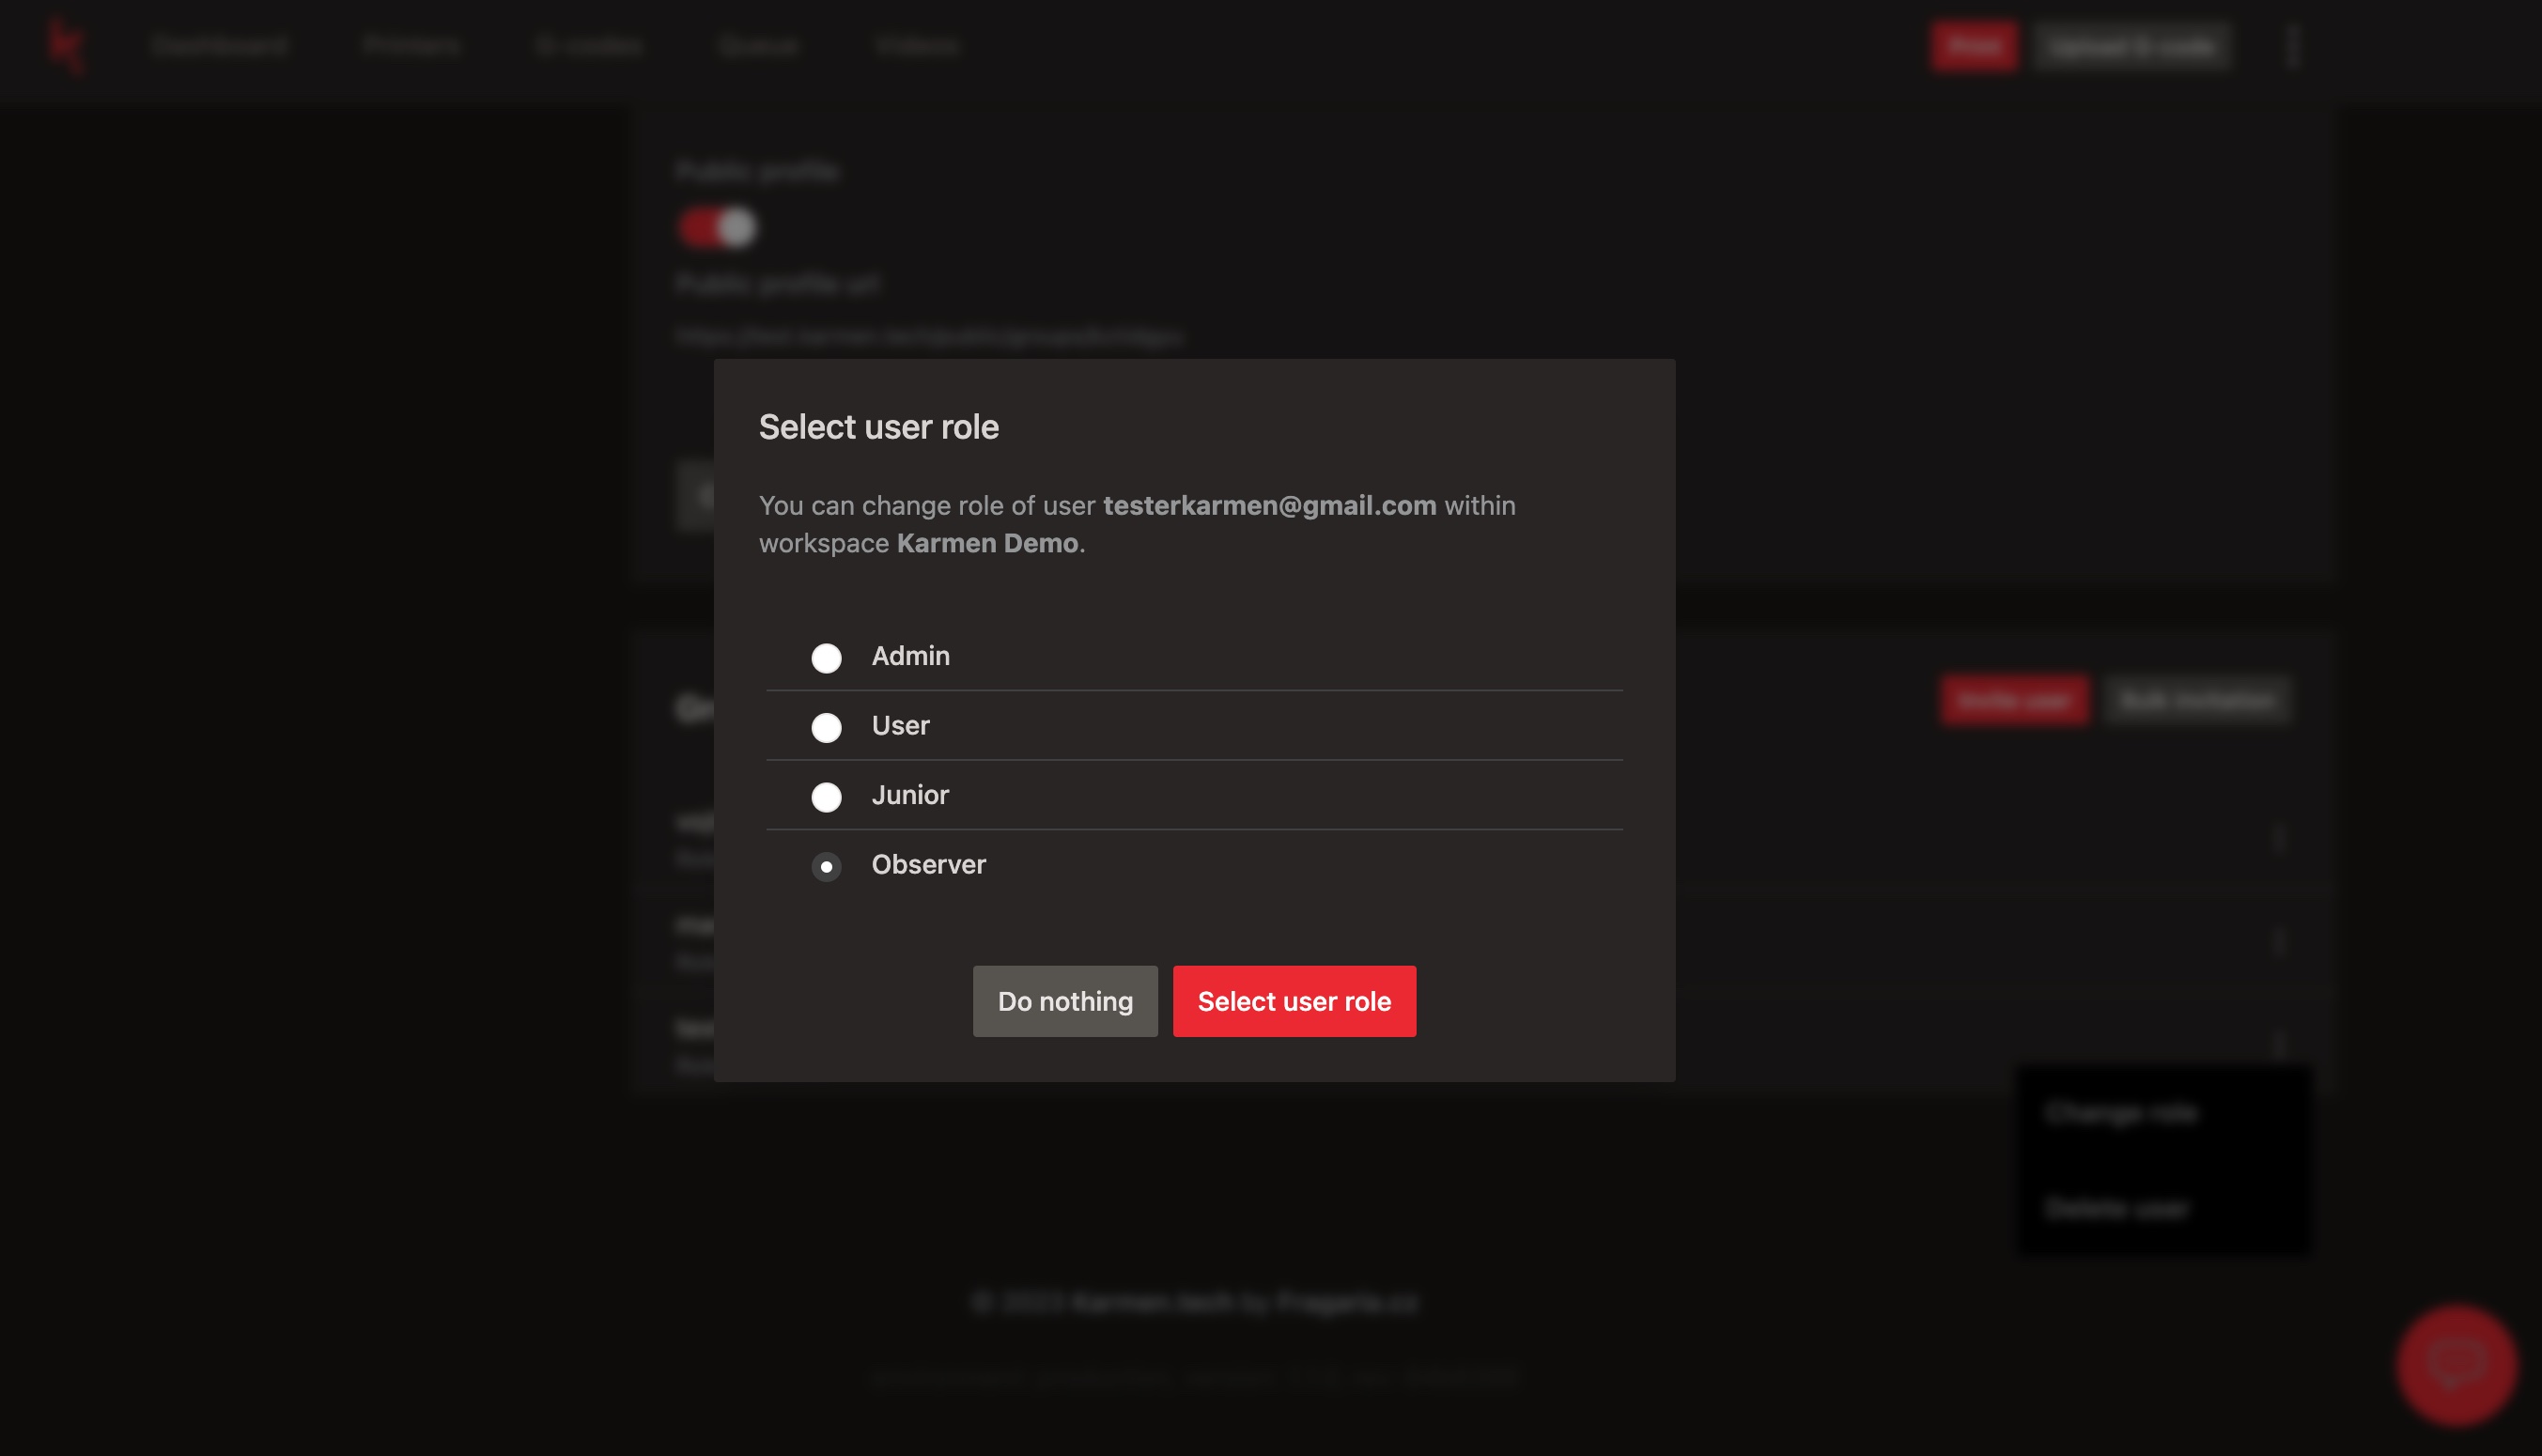Select the Admin radio button
The width and height of the screenshot is (2542, 1456).
click(826, 657)
